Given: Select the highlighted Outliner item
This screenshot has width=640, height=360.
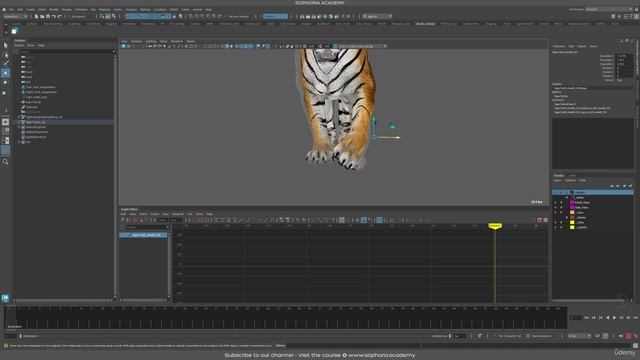Looking at the screenshot, I should (x=65, y=122).
